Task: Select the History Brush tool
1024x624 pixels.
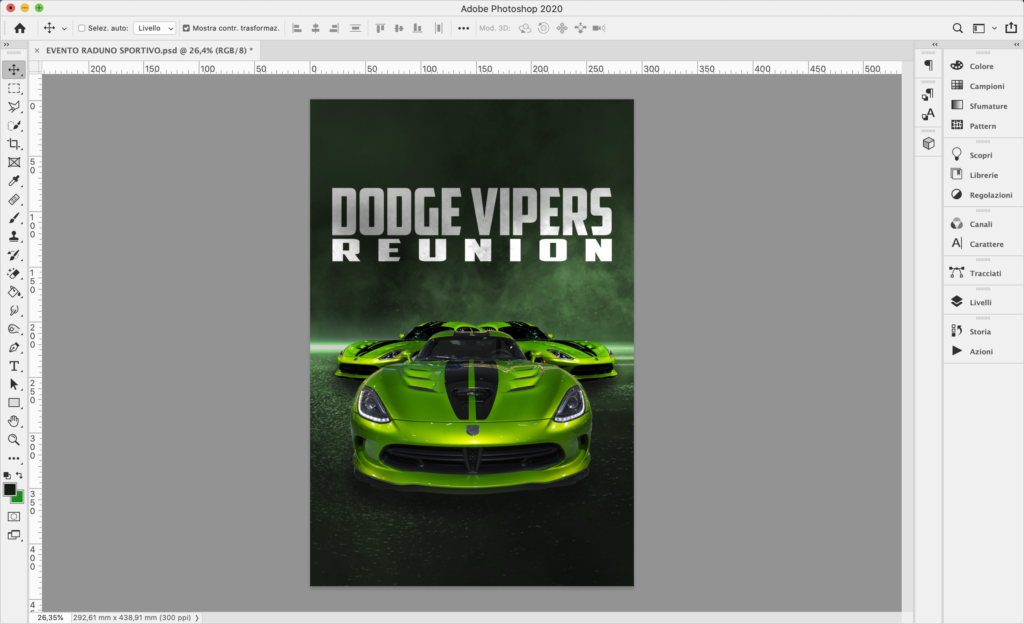Action: point(14,255)
